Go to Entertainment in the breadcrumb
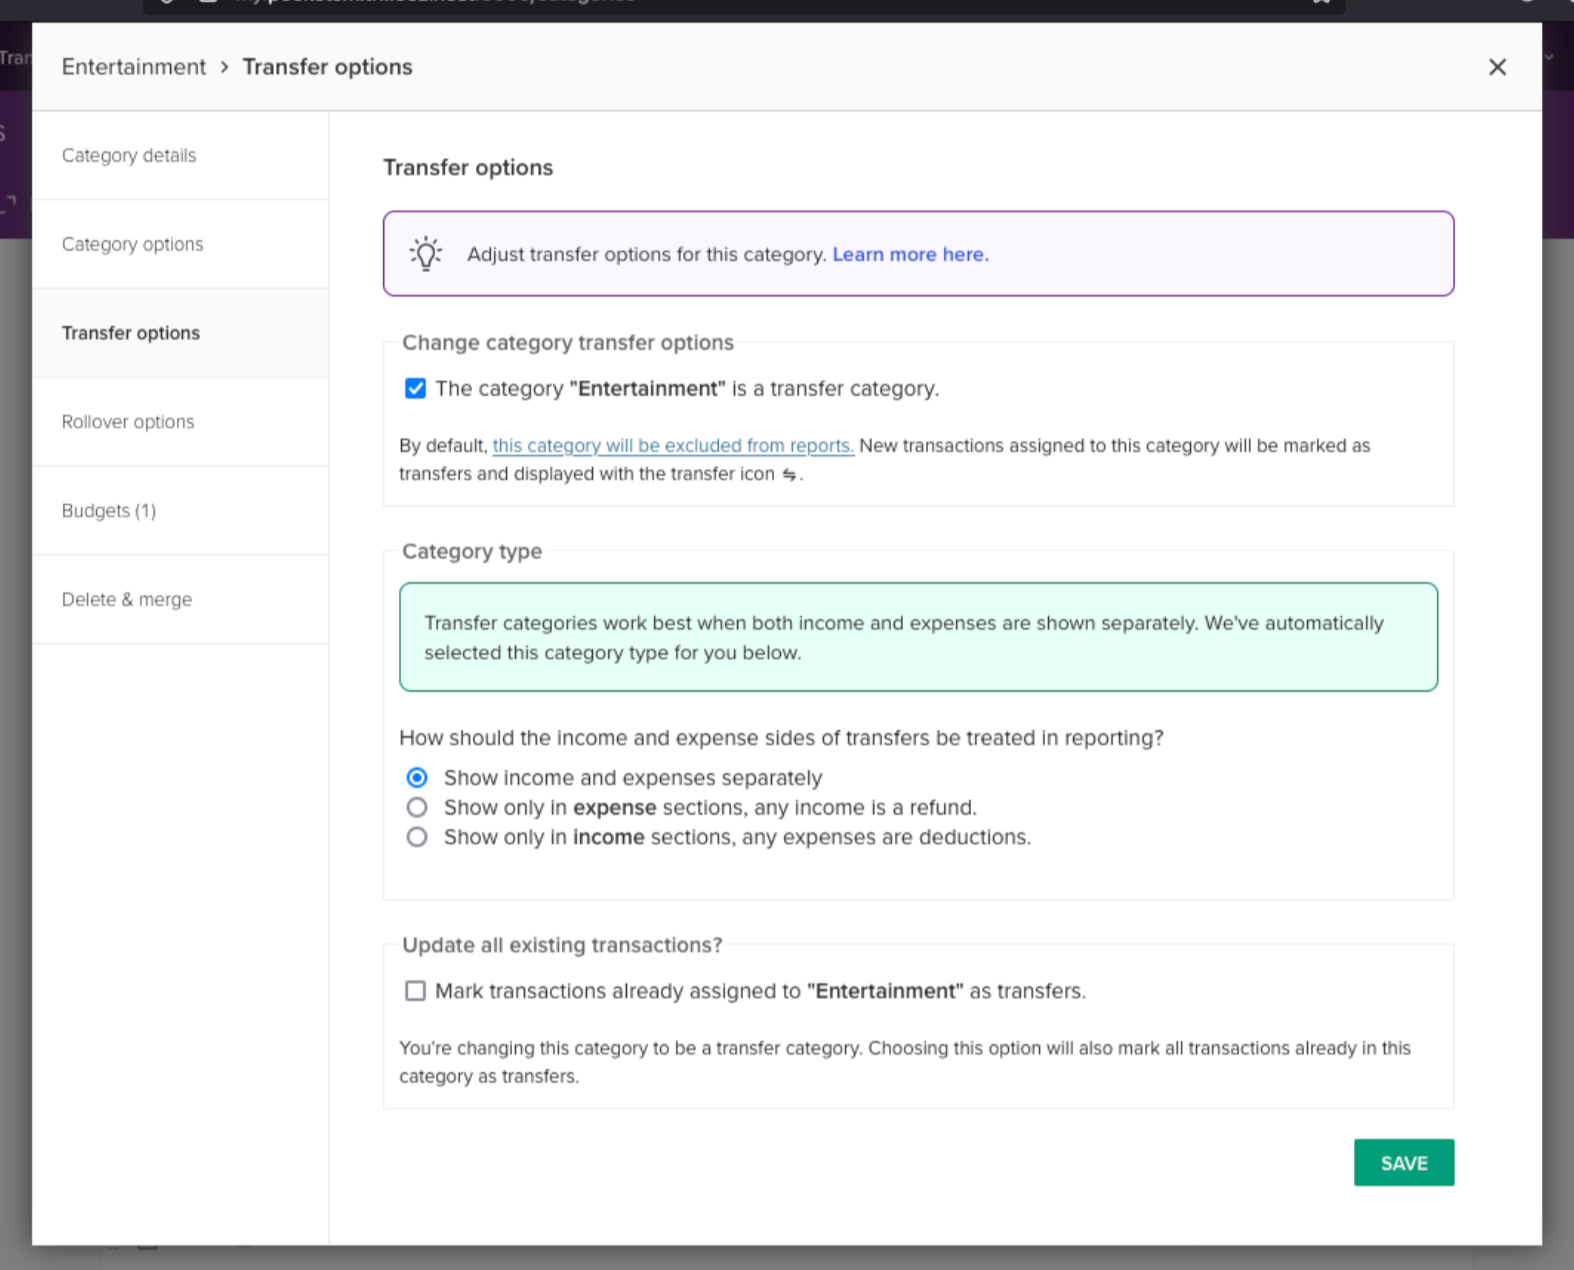This screenshot has height=1270, width=1574. tap(134, 67)
